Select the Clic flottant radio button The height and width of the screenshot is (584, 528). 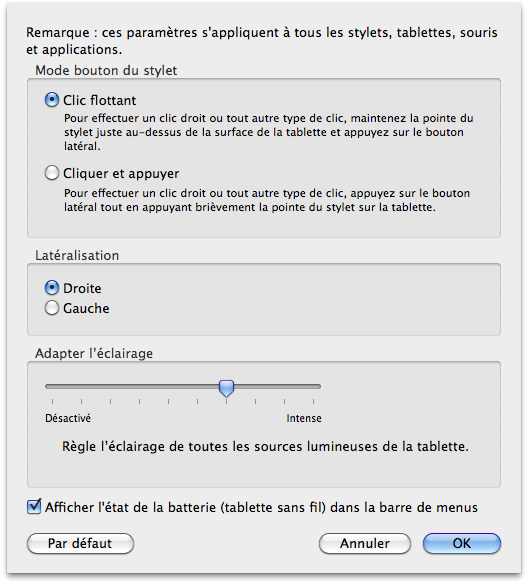pyautogui.click(x=52, y=100)
